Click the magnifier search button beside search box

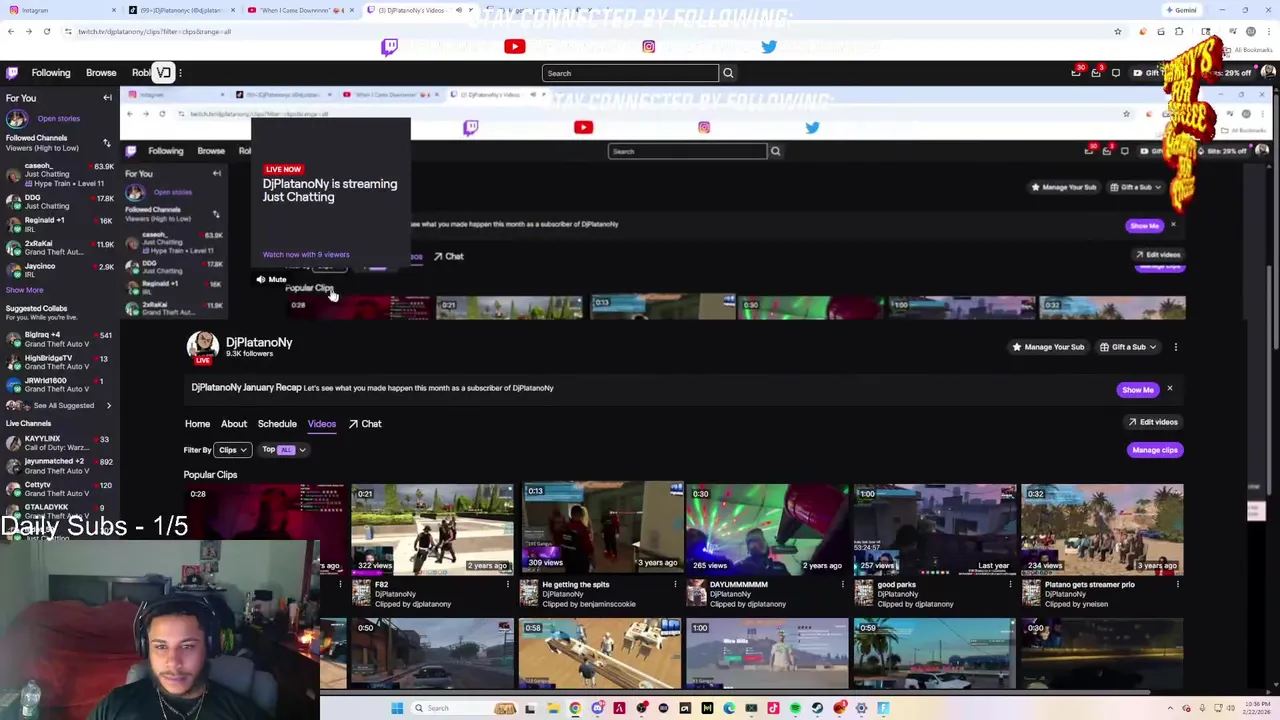(x=728, y=73)
